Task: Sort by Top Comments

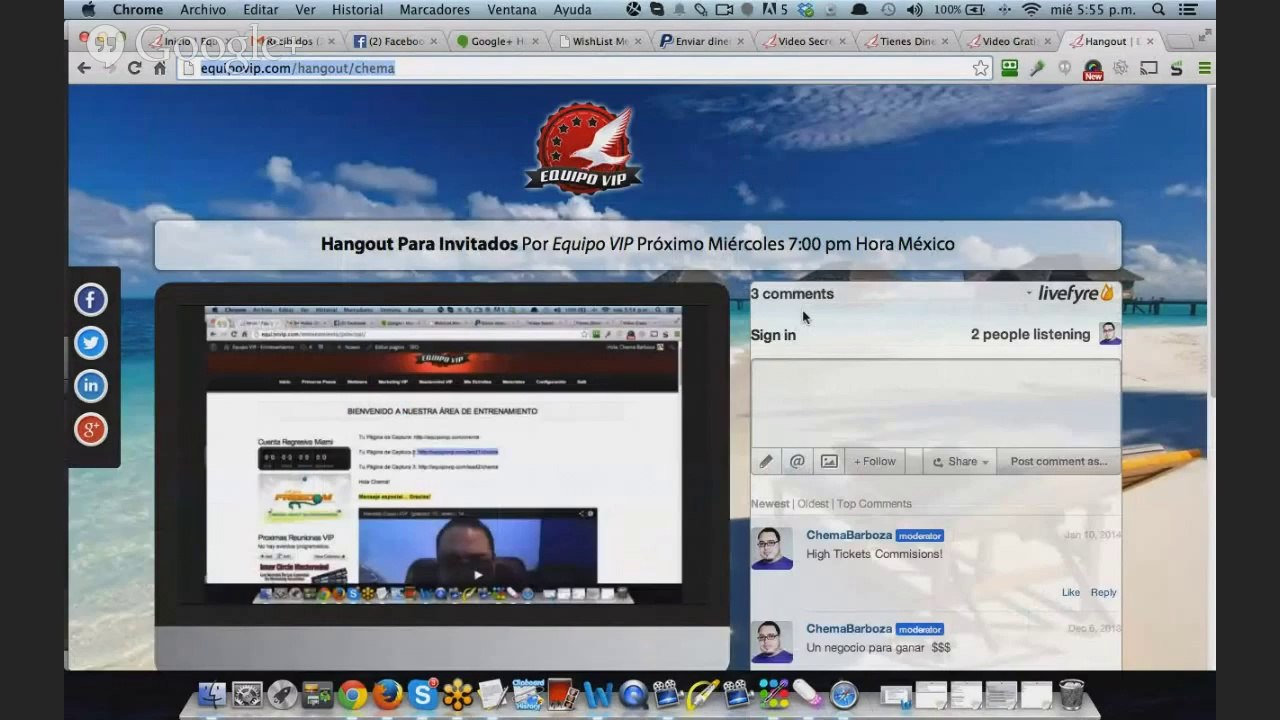Action: tap(874, 504)
